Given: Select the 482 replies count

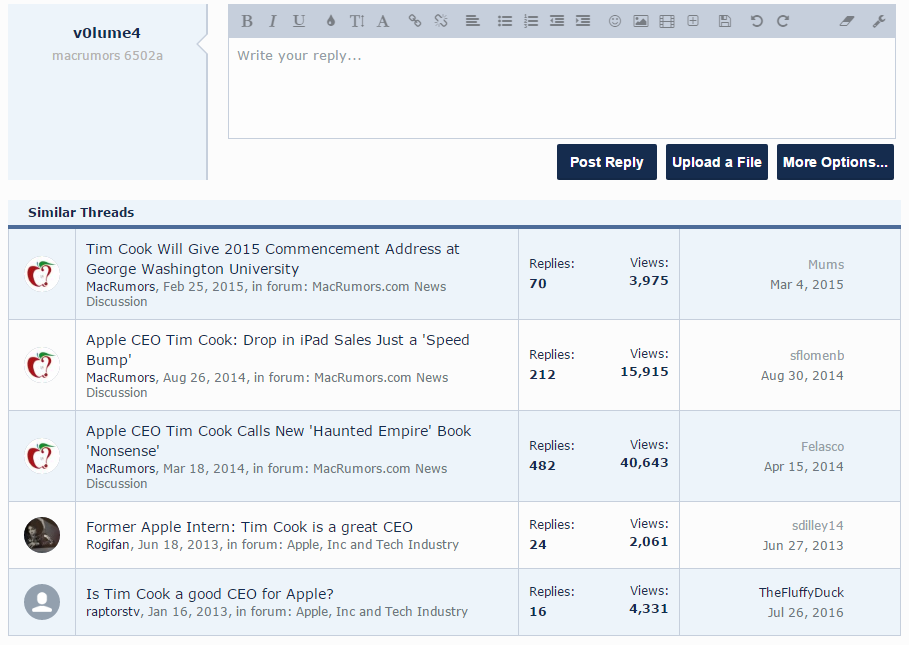Looking at the screenshot, I should [x=542, y=466].
